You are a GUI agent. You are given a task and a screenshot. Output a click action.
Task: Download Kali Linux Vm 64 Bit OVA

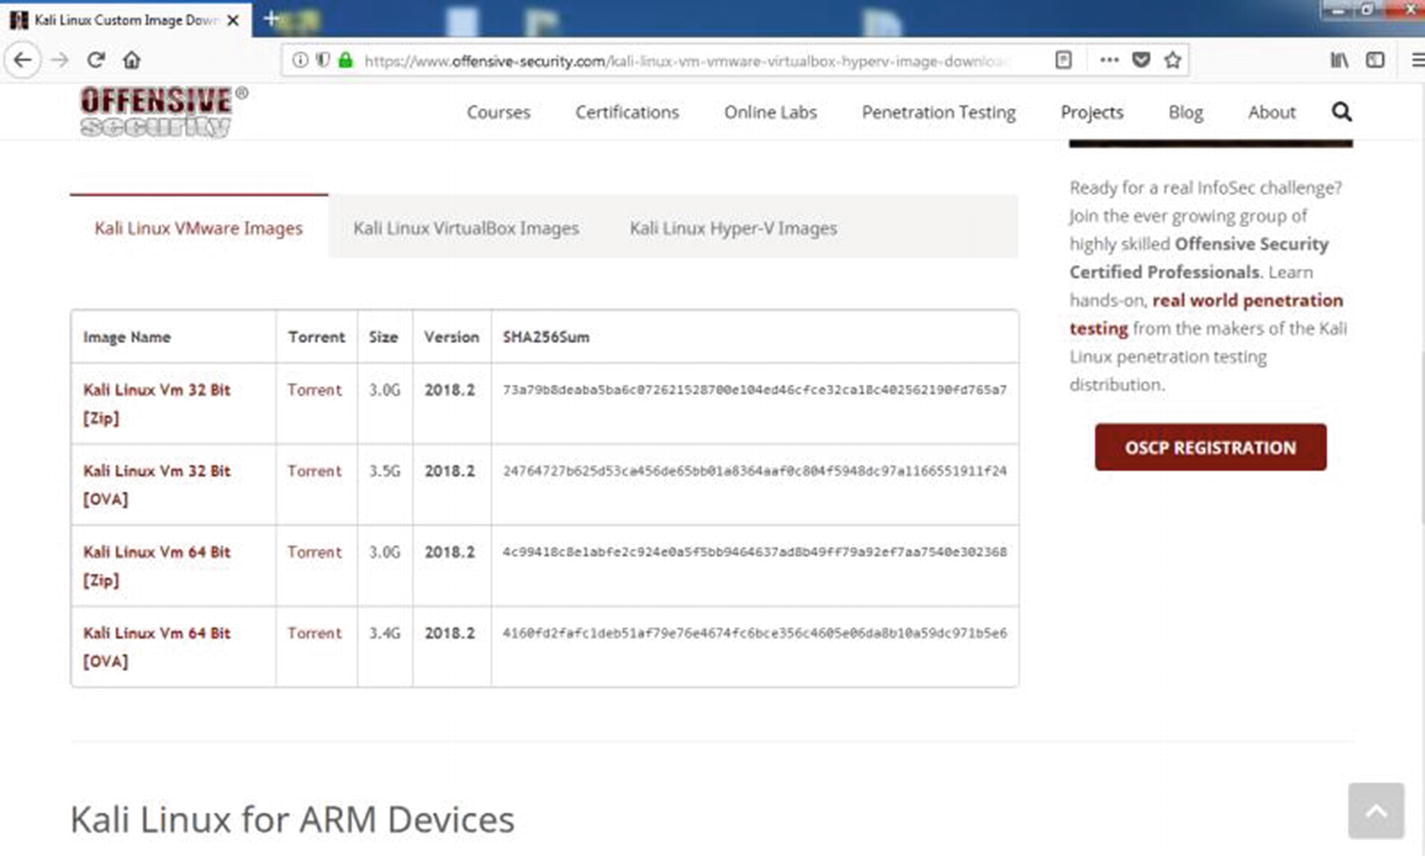pyautogui.click(x=157, y=647)
